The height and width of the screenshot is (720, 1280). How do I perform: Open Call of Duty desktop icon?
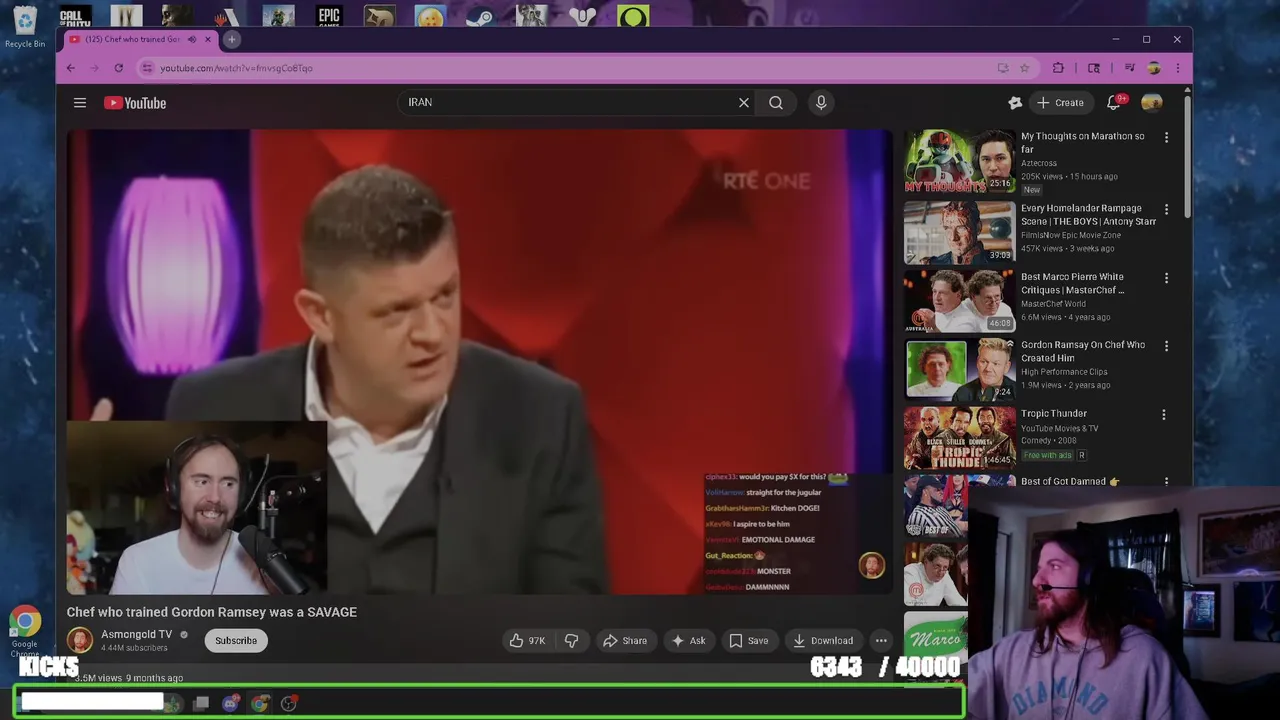tap(75, 15)
